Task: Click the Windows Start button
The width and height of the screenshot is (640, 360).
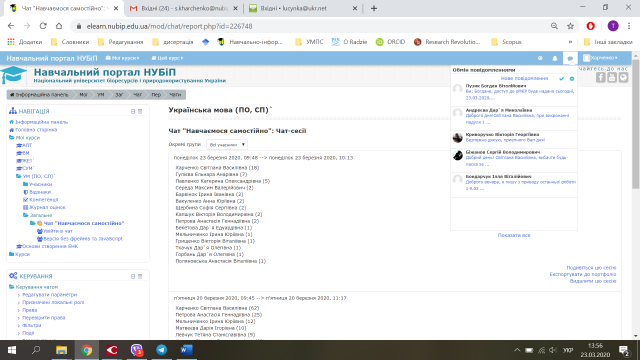Action: click(x=12, y=350)
